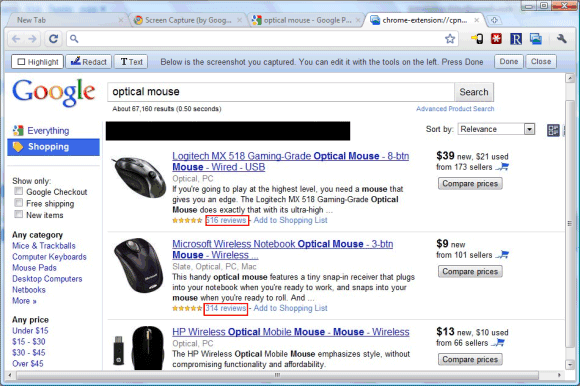Click the yellow arrow phone extension icon
580x386 pixels.
click(477, 38)
